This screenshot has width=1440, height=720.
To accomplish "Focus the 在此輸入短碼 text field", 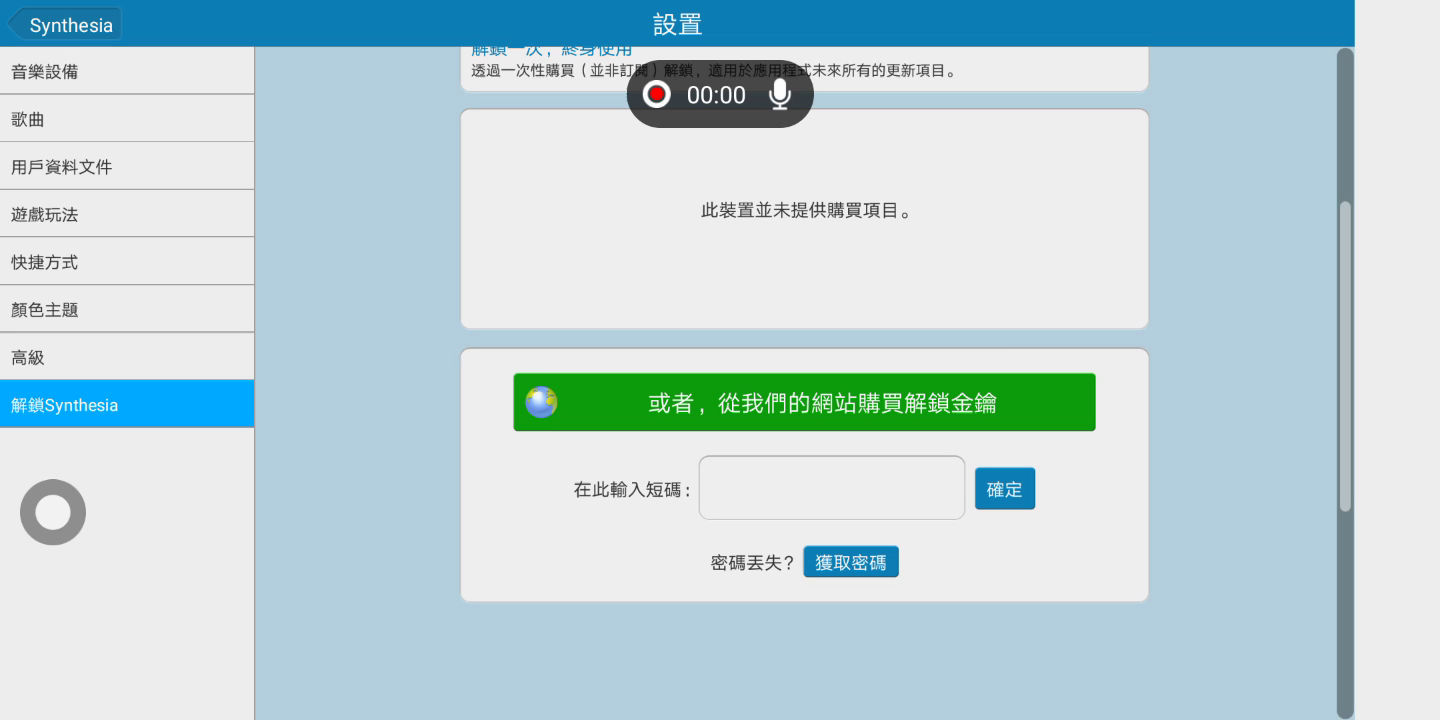I will pyautogui.click(x=831, y=488).
